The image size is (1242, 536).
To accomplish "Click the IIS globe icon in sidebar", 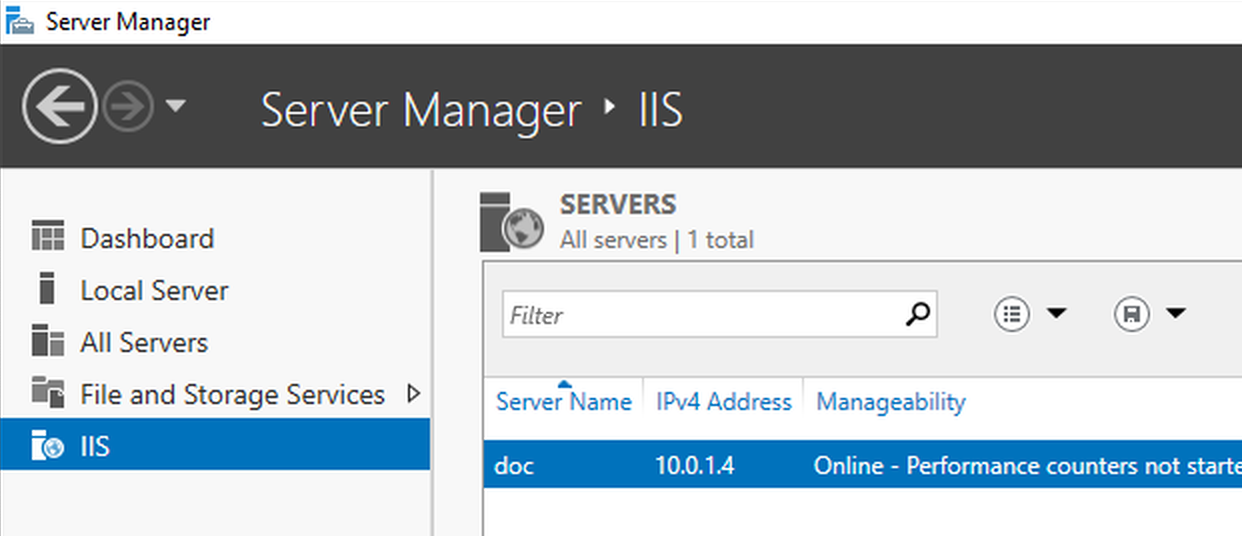I will (x=48, y=446).
